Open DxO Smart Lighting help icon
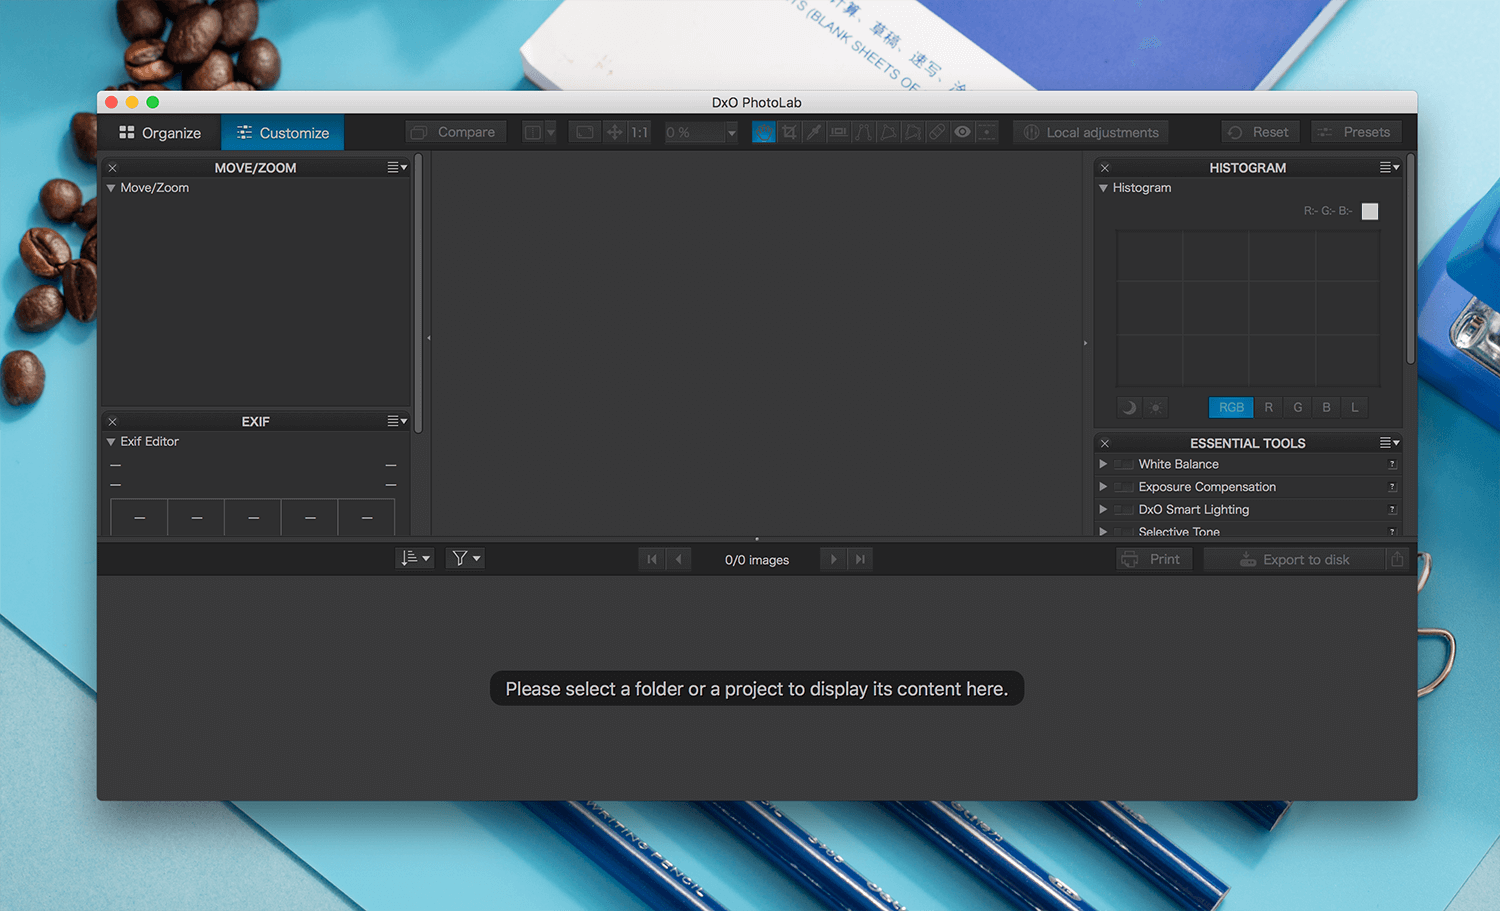This screenshot has width=1500, height=911. click(1392, 510)
